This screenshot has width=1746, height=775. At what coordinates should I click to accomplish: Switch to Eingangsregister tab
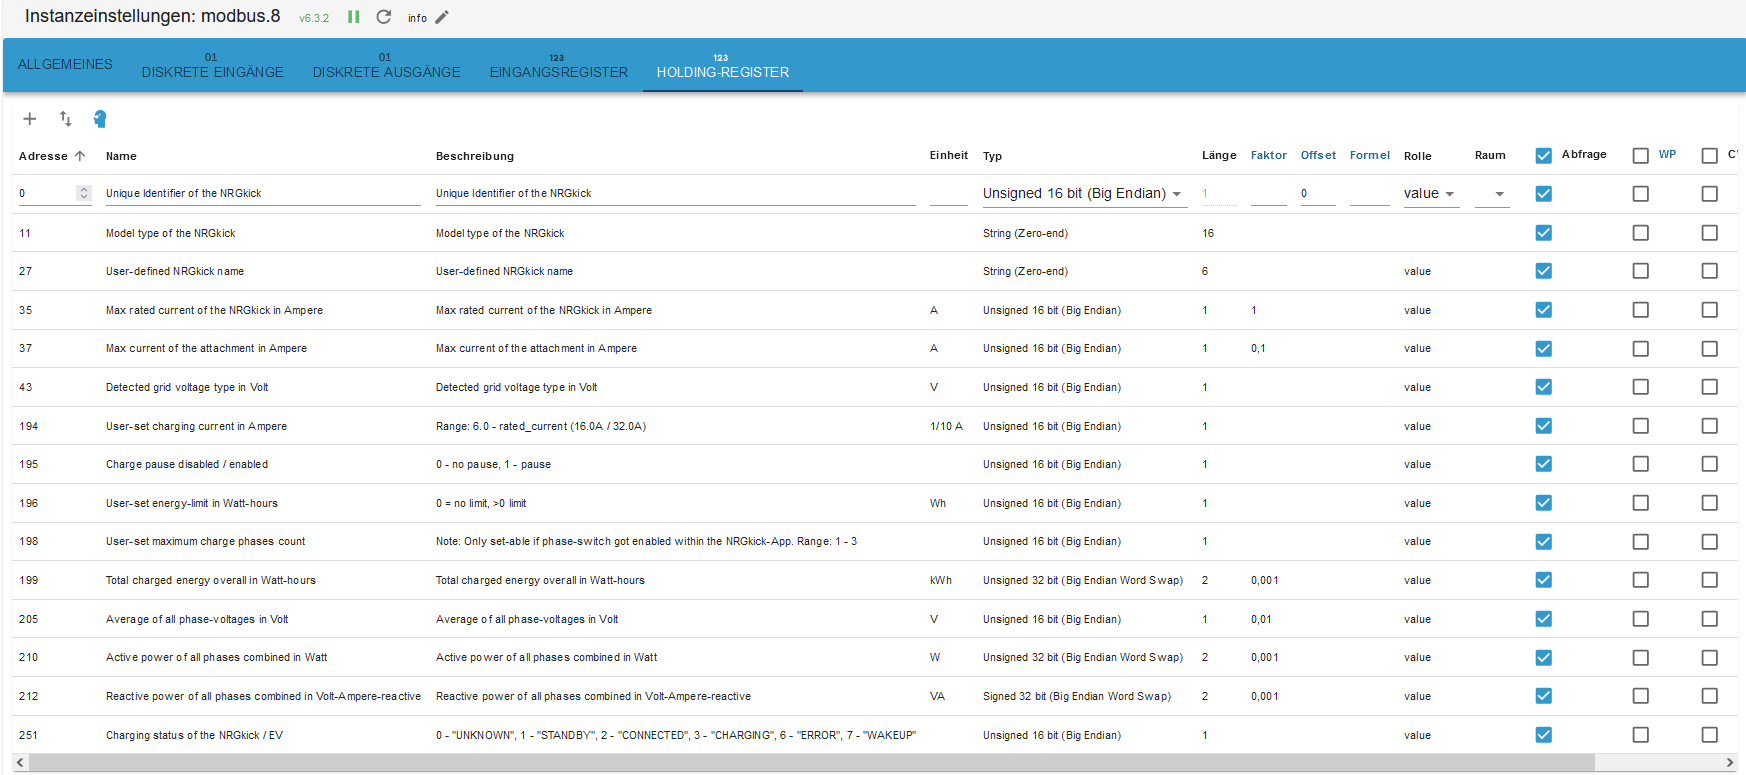click(x=559, y=65)
